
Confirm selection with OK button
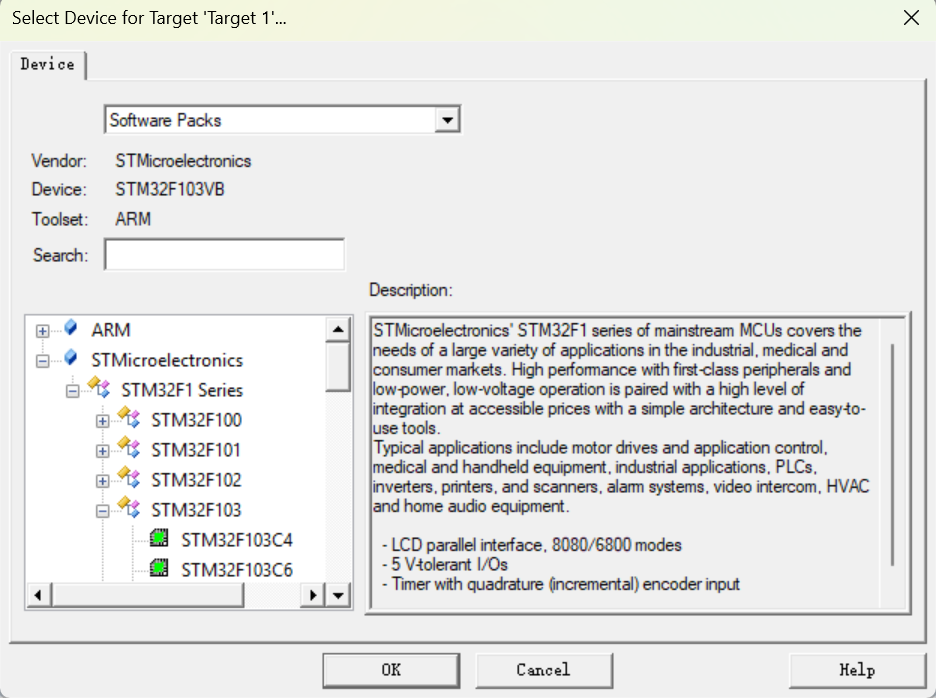click(391, 670)
